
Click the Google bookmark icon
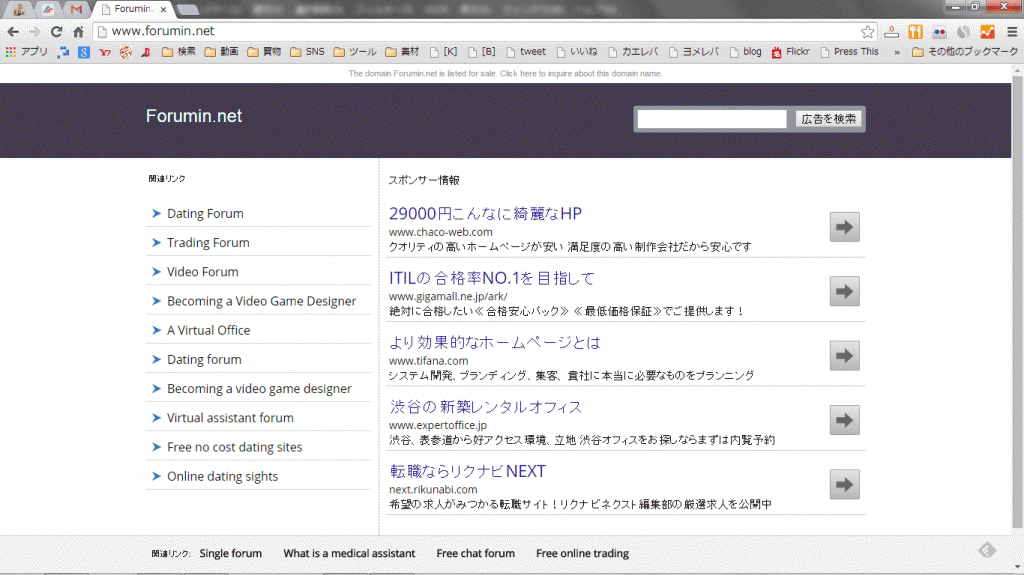tap(84, 52)
